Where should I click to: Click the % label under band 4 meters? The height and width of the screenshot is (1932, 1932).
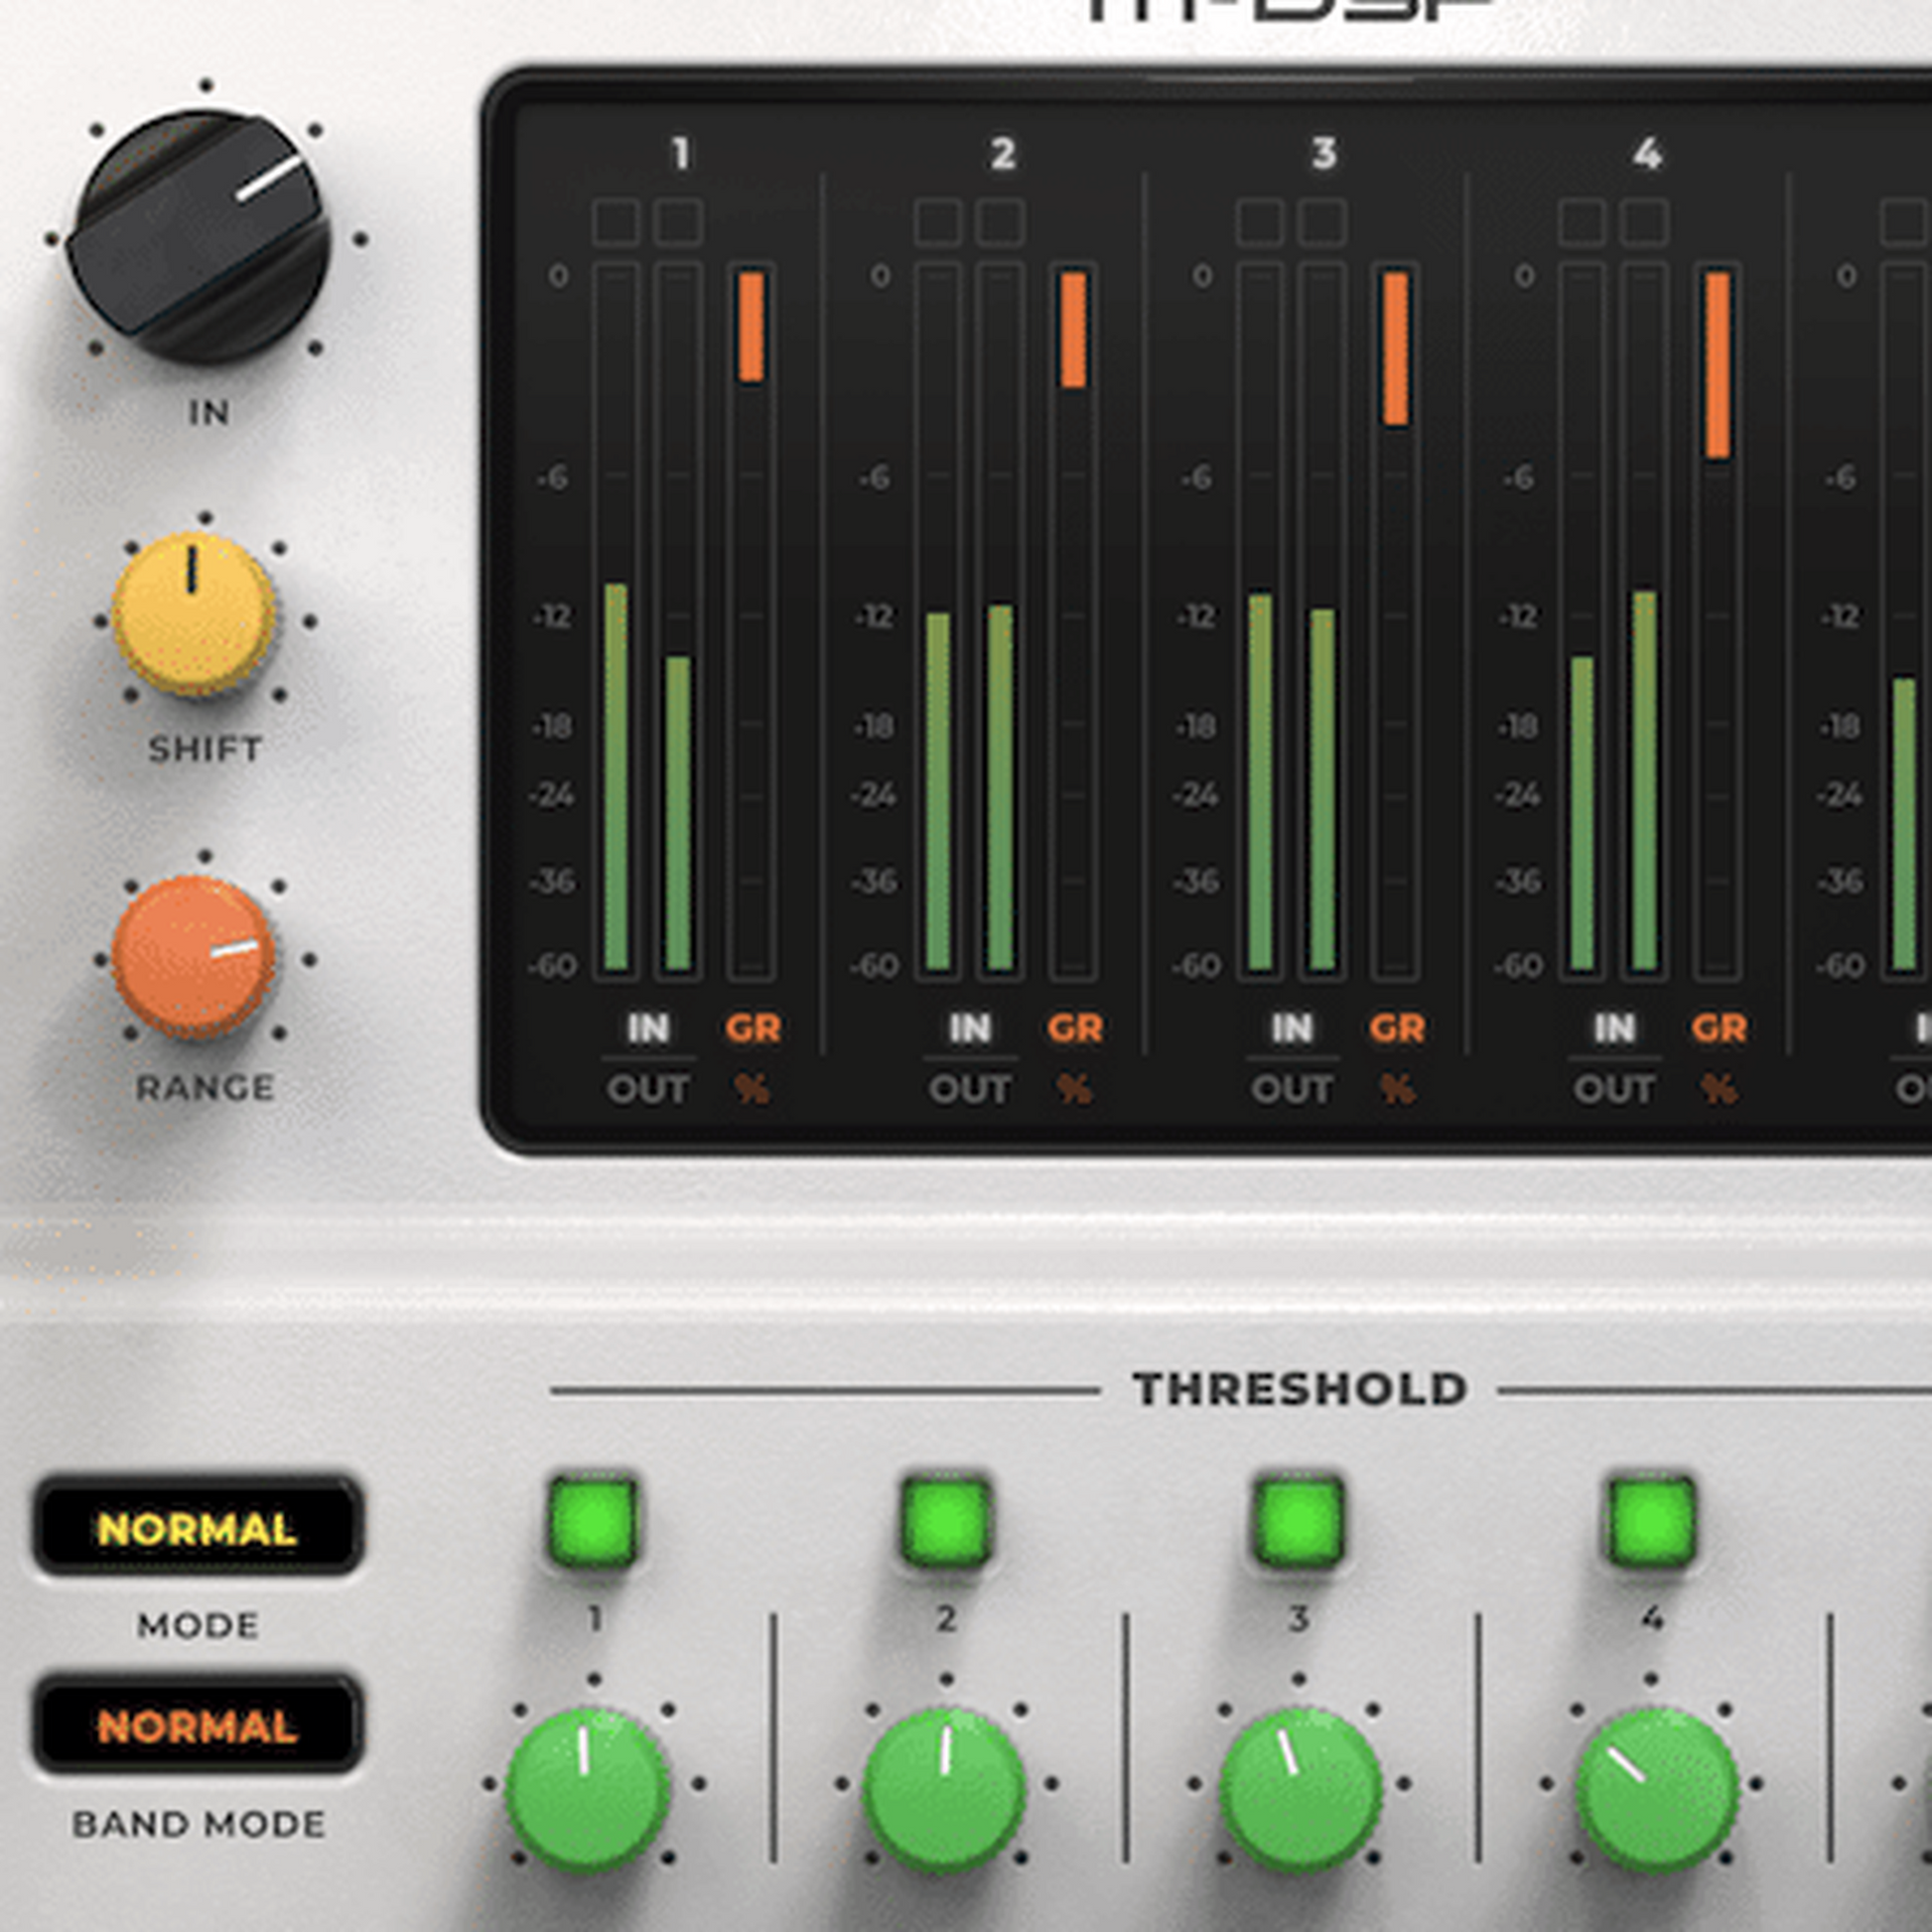pos(1718,1089)
